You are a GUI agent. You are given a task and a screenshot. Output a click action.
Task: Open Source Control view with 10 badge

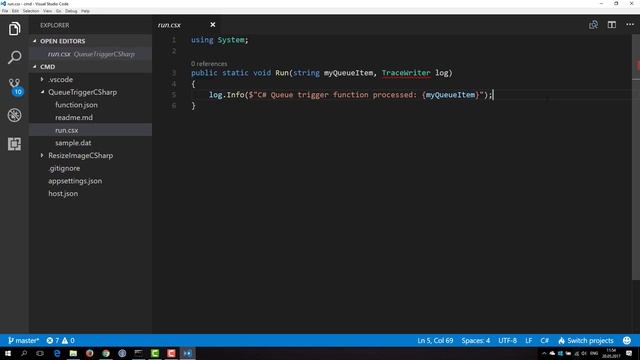[15, 87]
